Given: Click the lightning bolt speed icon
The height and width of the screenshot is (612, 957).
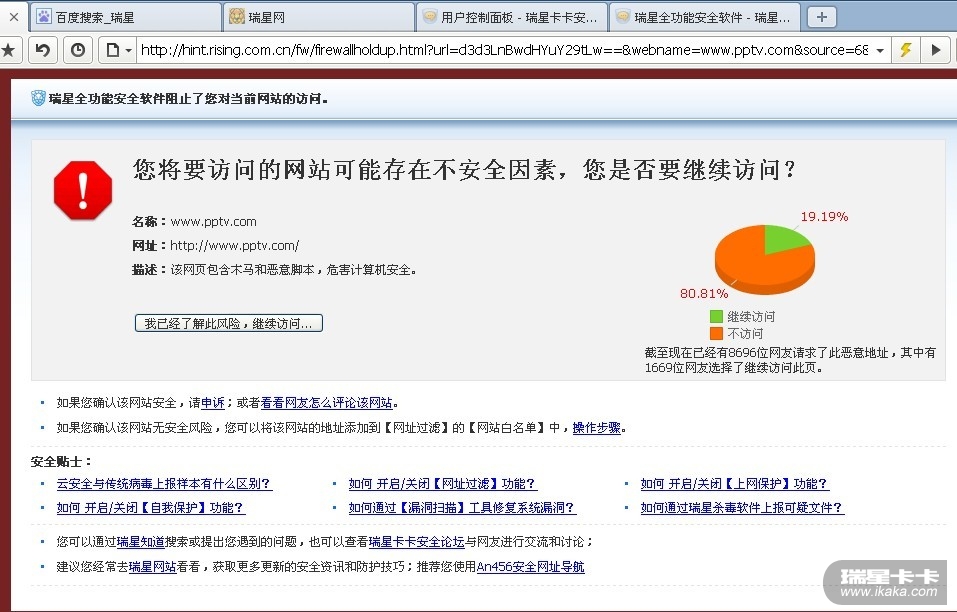Looking at the screenshot, I should coord(906,50).
